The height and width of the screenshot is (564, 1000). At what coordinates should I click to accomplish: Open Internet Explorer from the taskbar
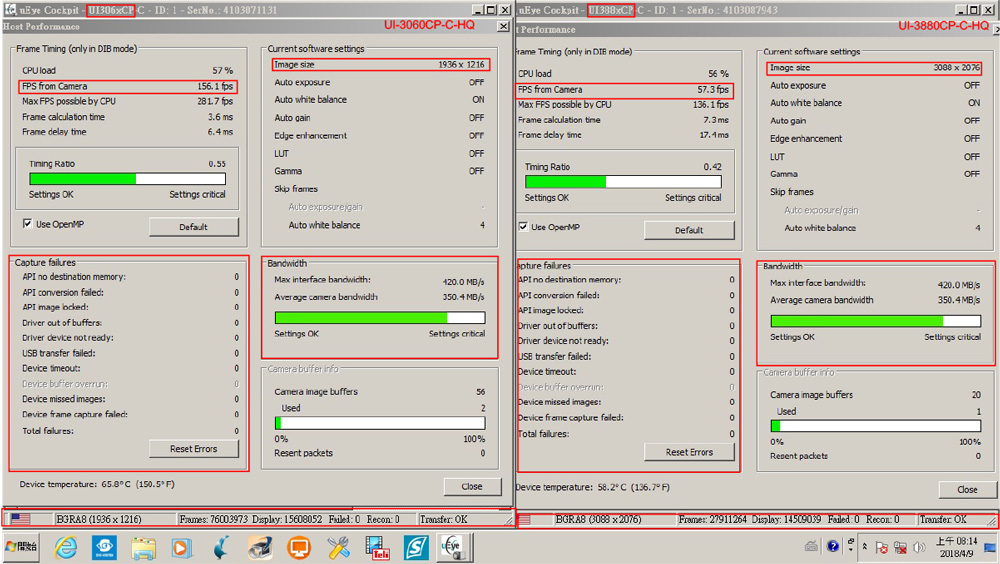click(65, 547)
